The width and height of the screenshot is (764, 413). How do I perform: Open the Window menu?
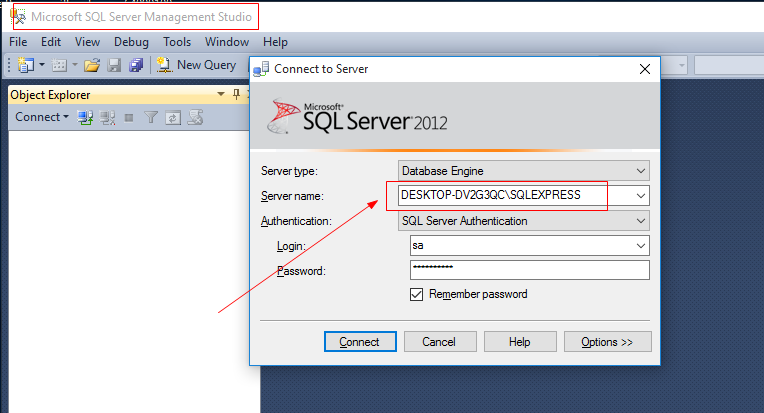point(227,42)
